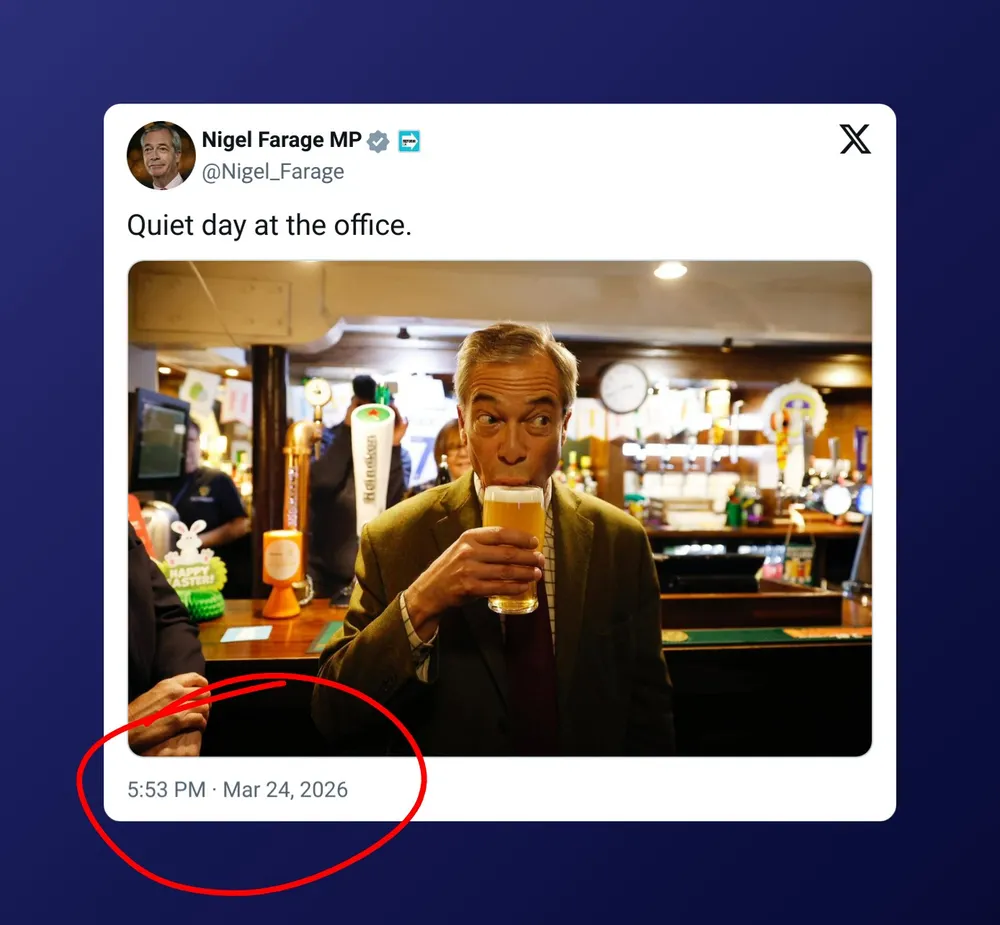The height and width of the screenshot is (925, 1000).
Task: Click the 5:53 PM timestamp
Action: tap(166, 790)
